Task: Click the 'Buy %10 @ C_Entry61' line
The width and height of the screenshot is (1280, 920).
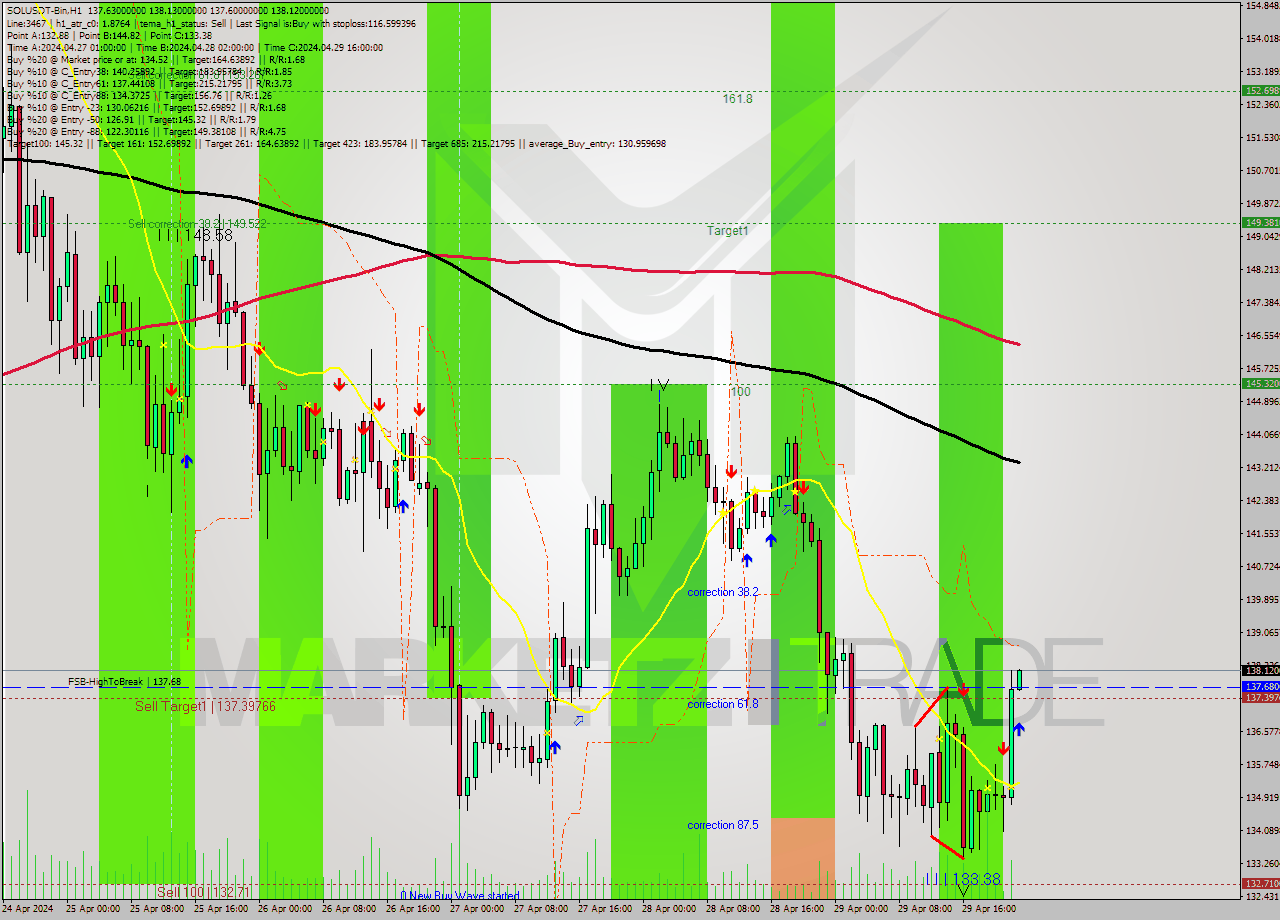Action: (x=149, y=83)
